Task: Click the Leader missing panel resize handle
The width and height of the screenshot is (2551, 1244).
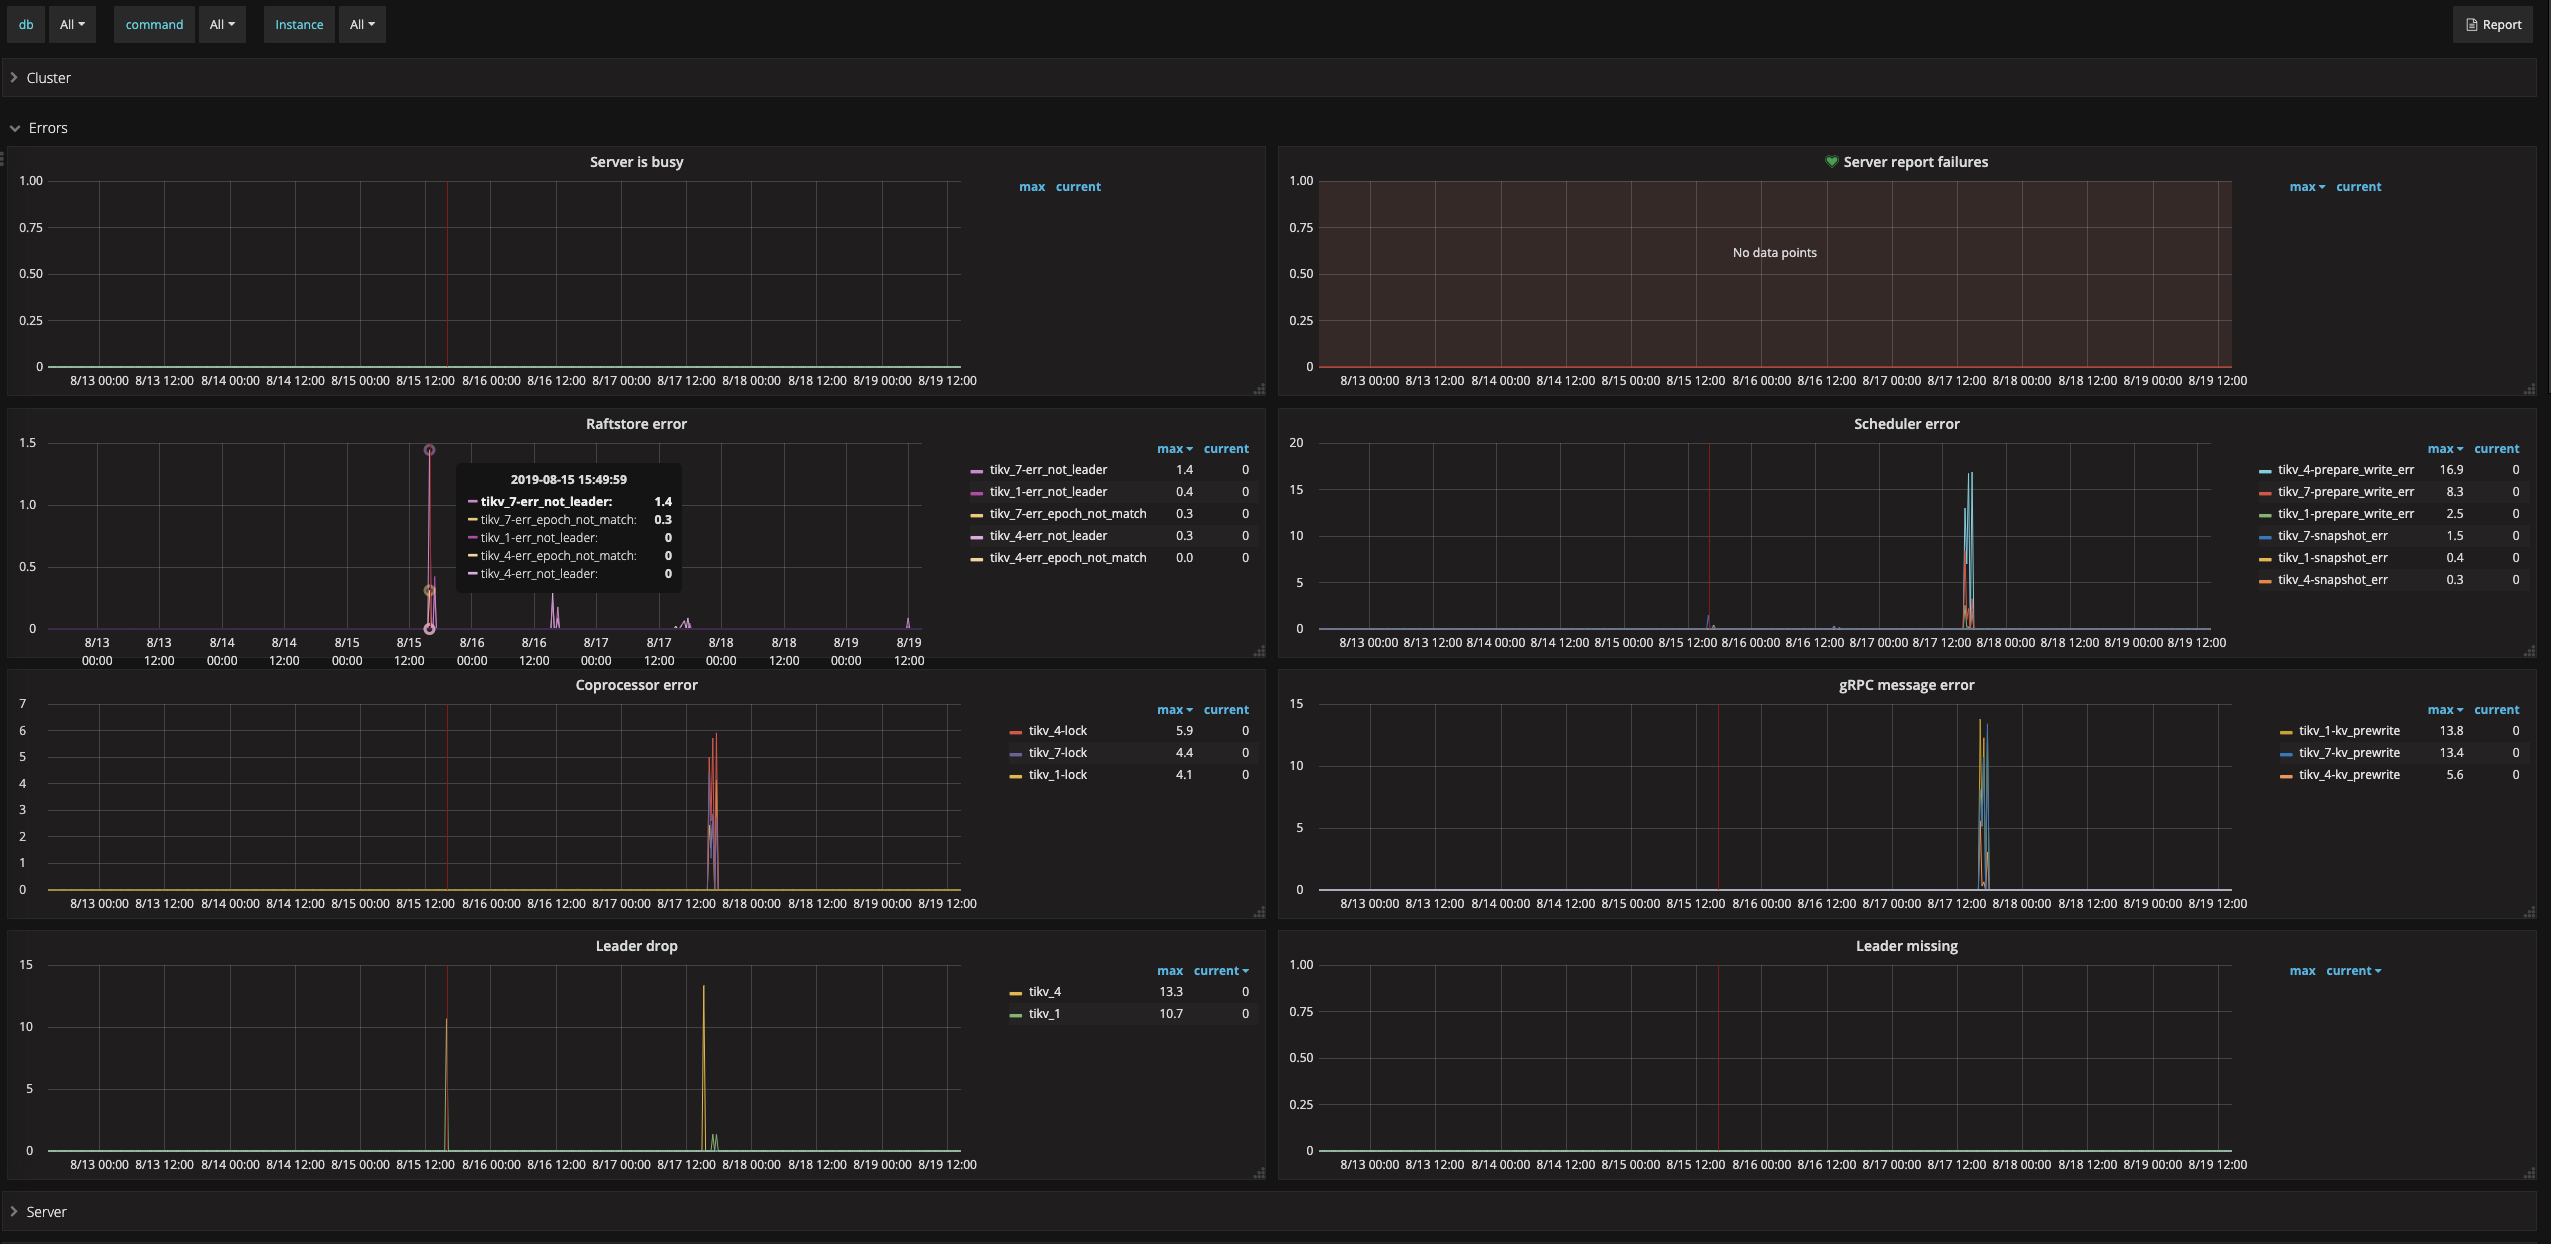Action: pyautogui.click(x=2529, y=1173)
